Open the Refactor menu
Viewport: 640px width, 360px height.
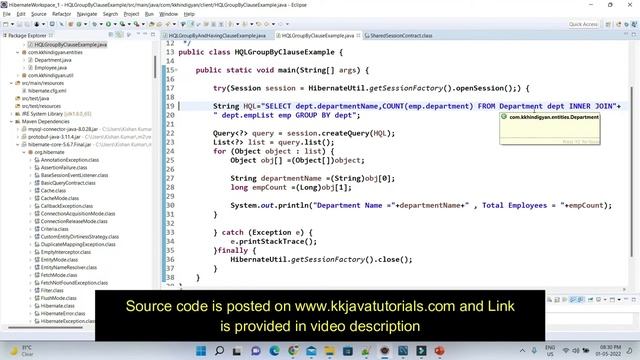[x=61, y=14]
